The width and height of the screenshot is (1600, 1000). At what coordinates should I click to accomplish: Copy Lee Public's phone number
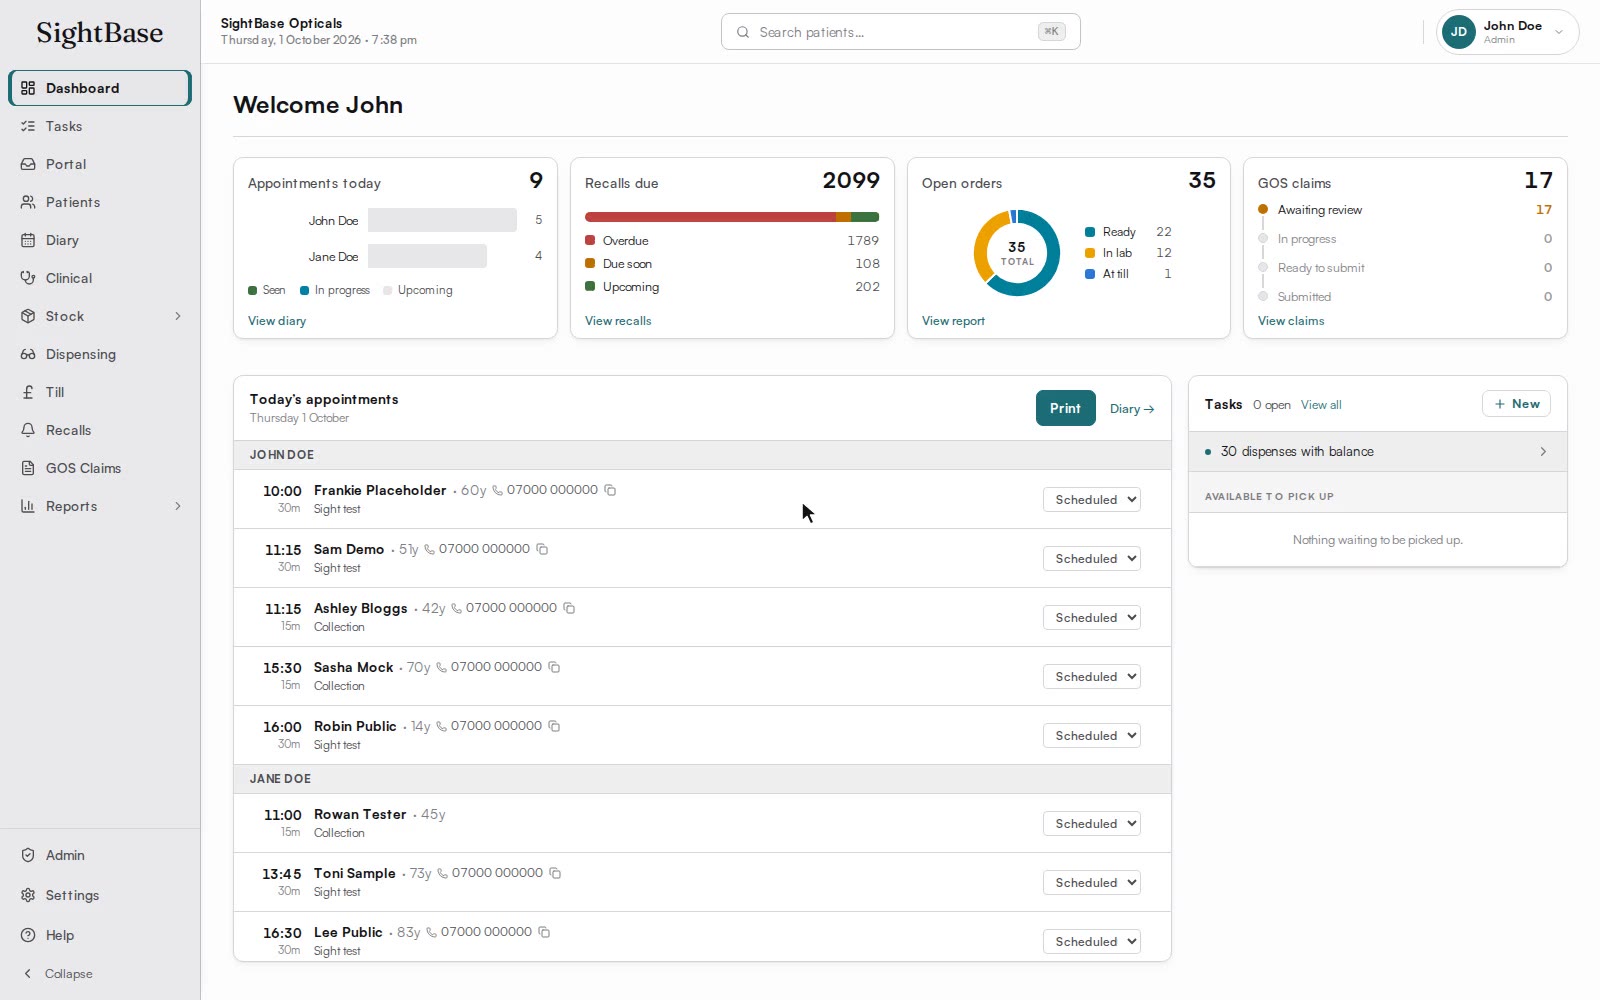coord(544,932)
